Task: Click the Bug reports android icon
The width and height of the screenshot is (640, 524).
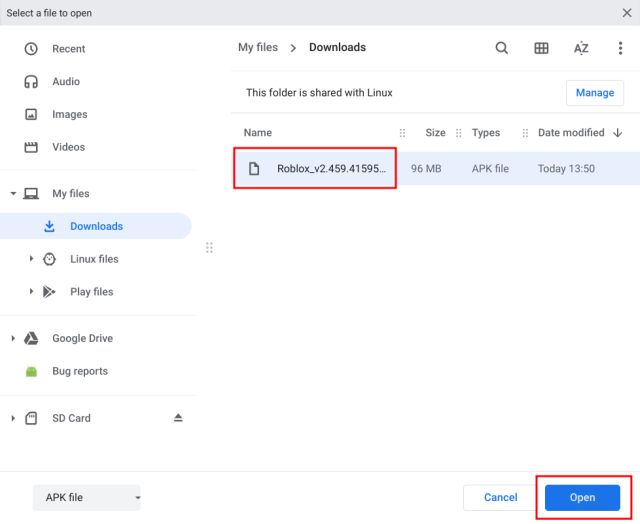Action: tap(31, 371)
